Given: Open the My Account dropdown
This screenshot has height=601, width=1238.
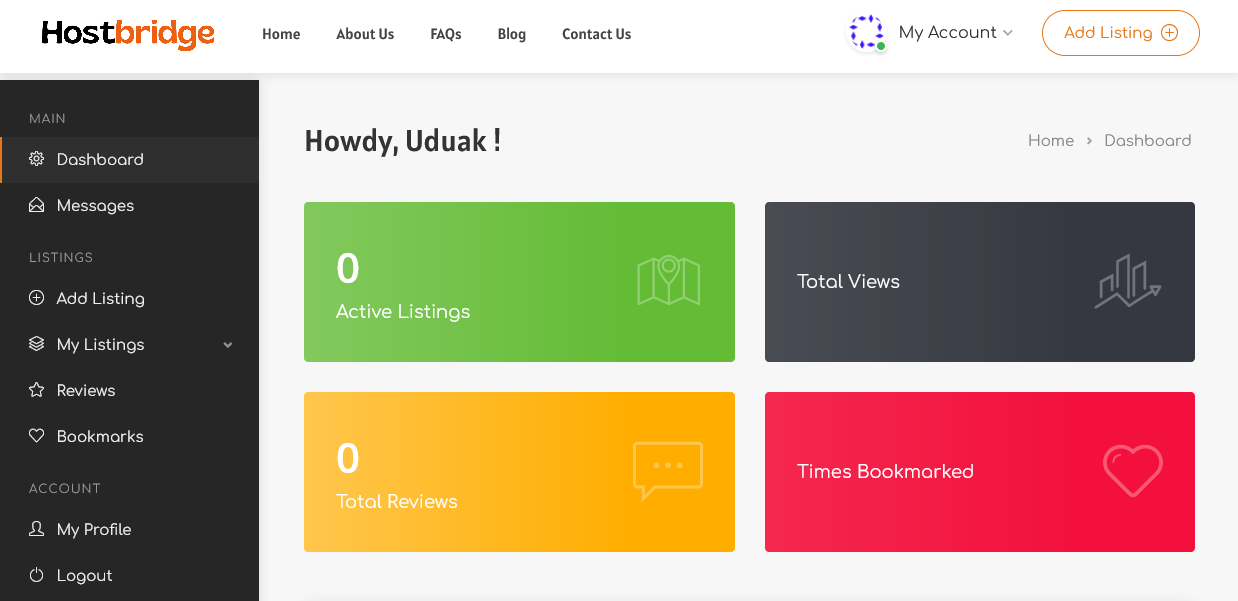Looking at the screenshot, I should click(956, 33).
